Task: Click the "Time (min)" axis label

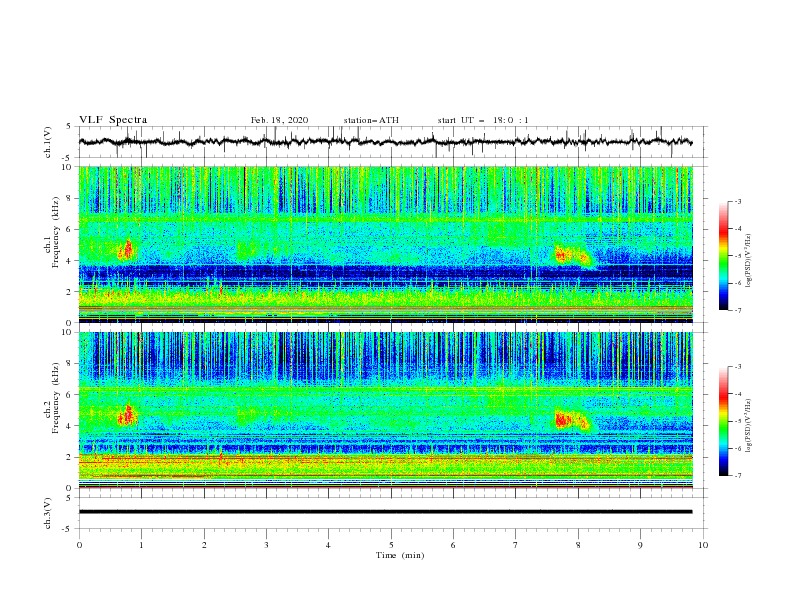Action: [400, 555]
